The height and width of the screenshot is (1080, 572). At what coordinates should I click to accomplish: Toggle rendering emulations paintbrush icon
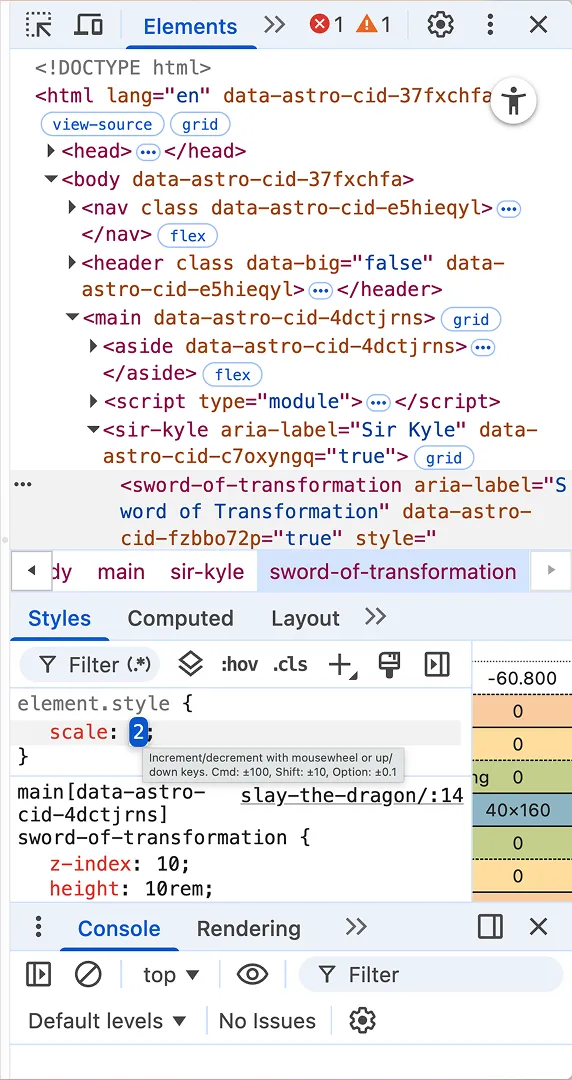point(390,664)
